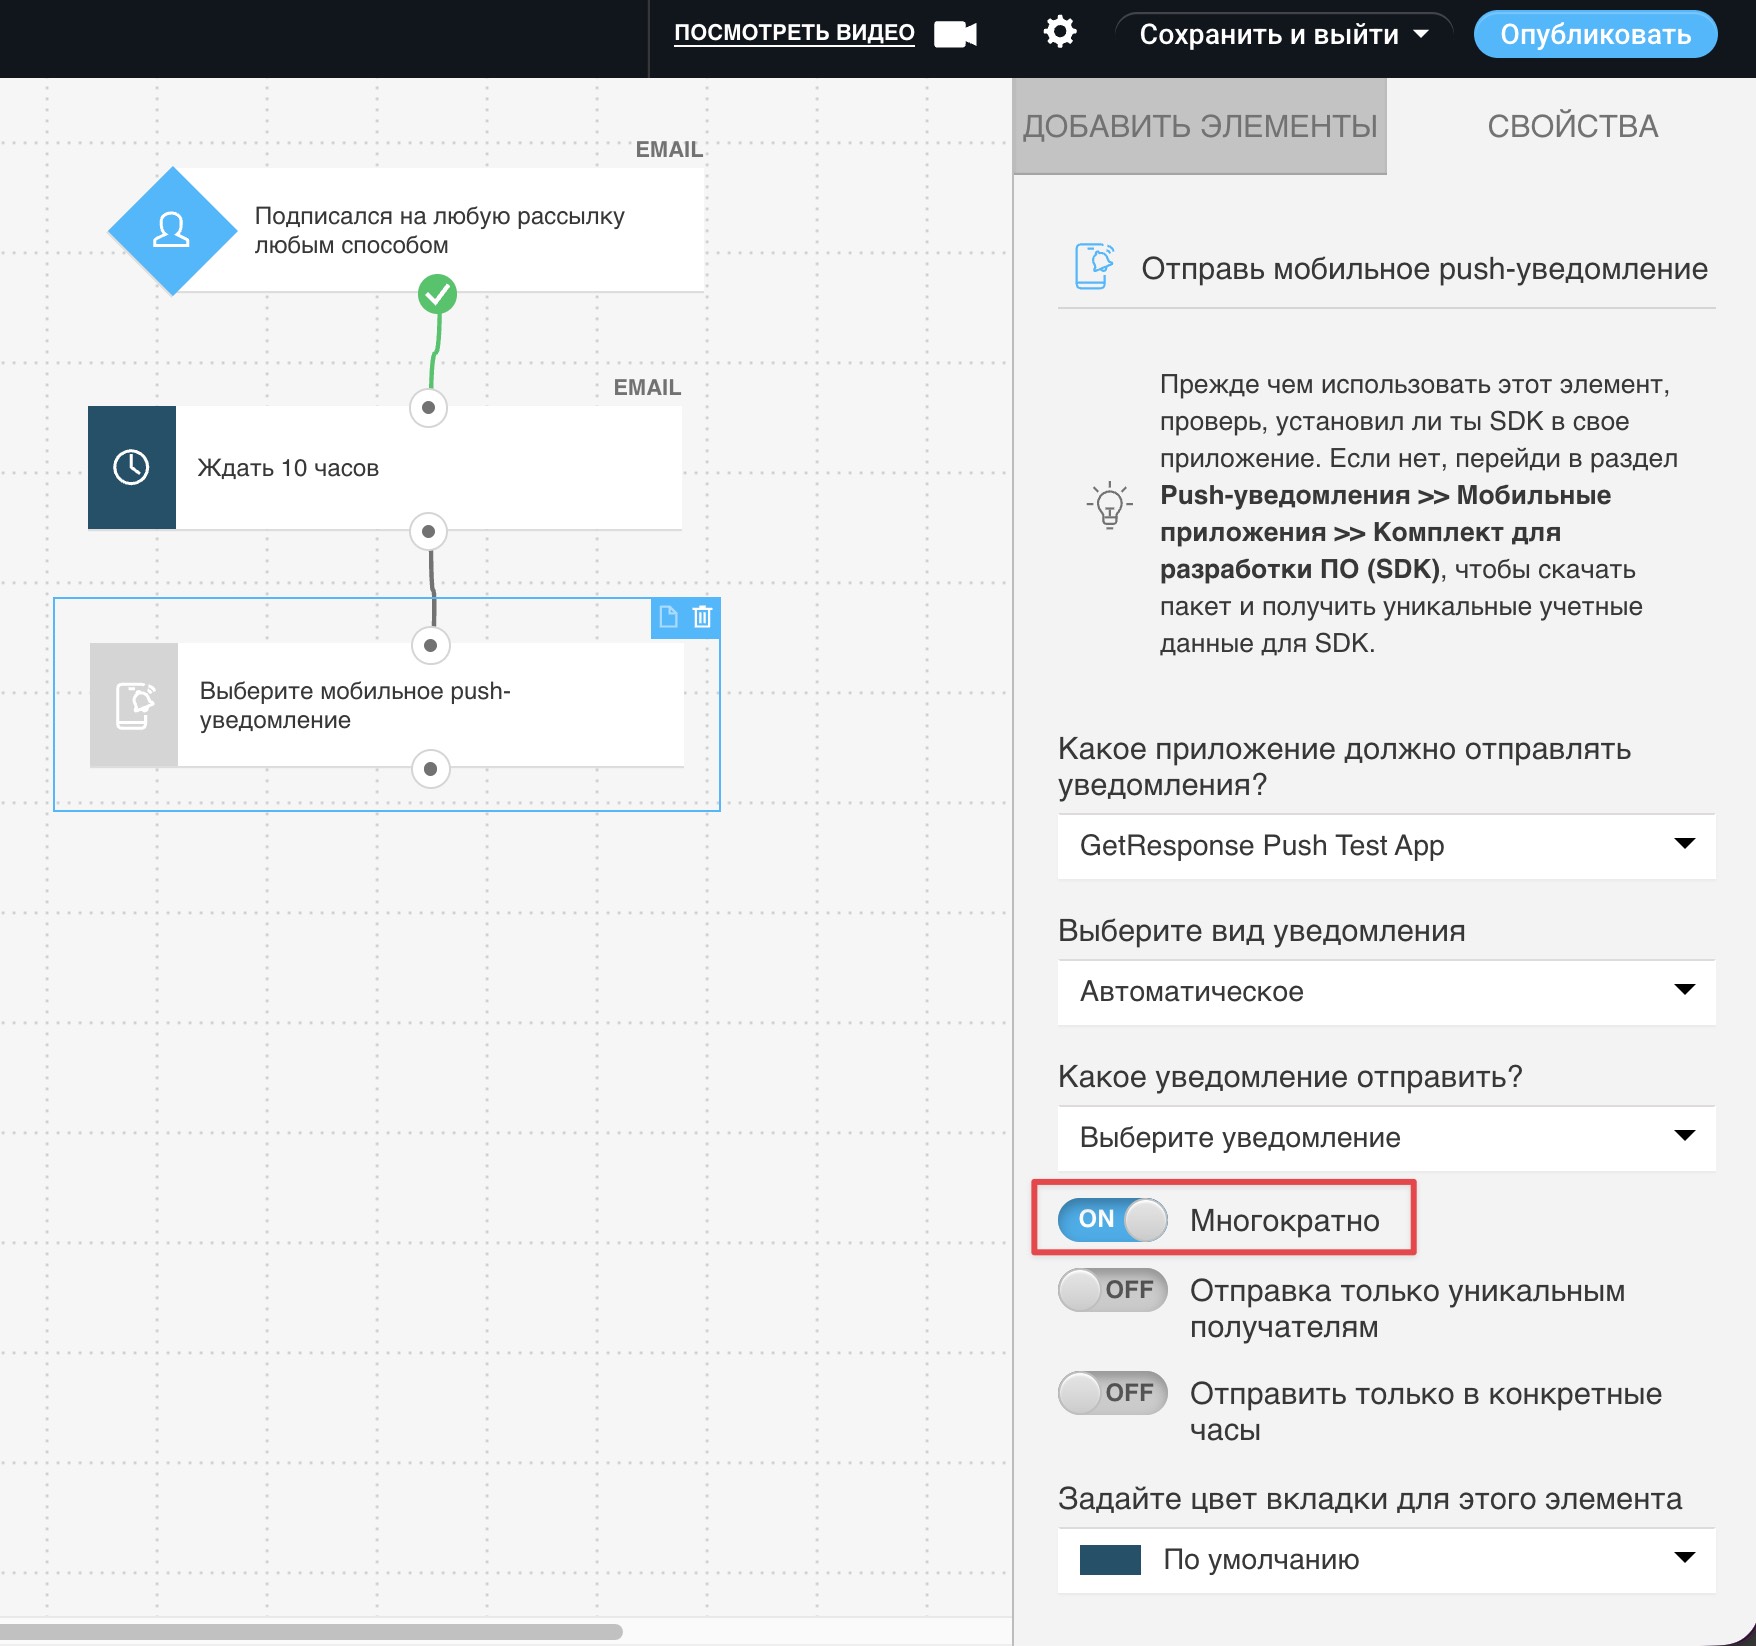
Task: Disable the Многократно toggle
Action: (x=1112, y=1220)
